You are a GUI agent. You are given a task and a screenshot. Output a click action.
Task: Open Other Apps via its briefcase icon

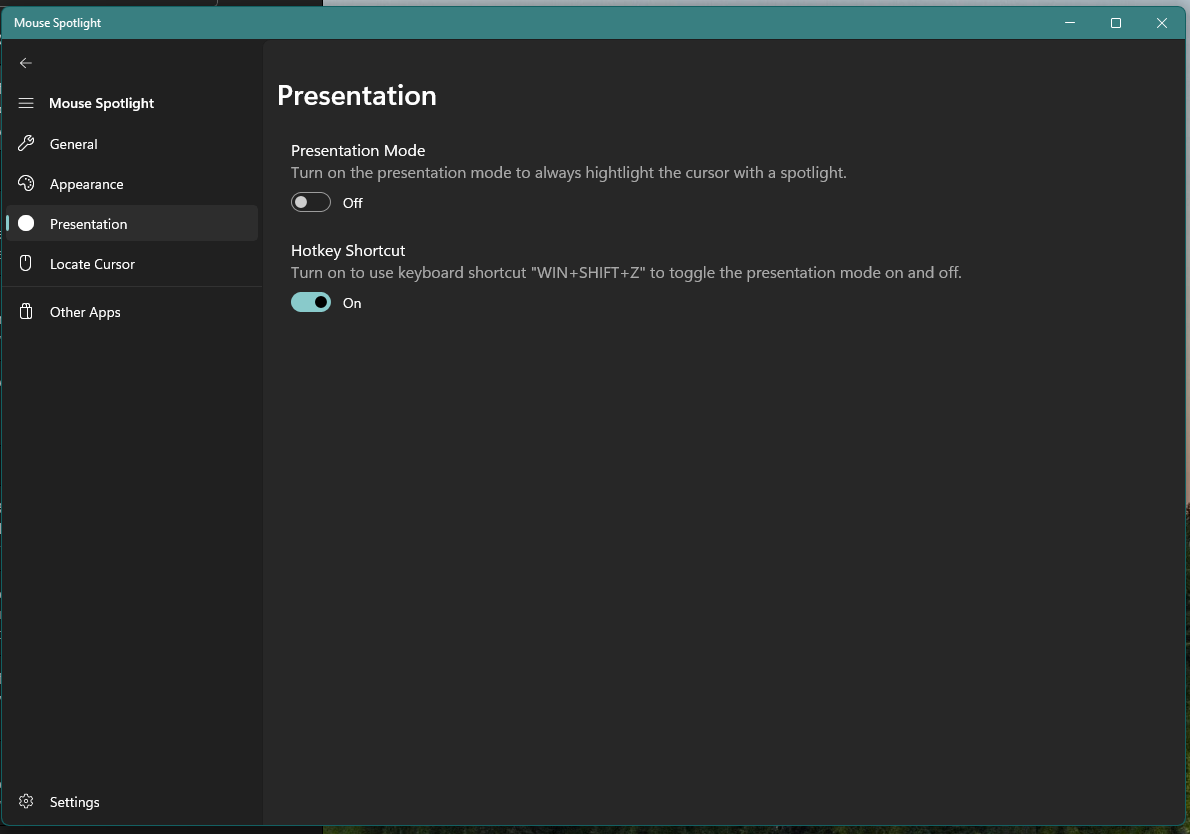26,311
